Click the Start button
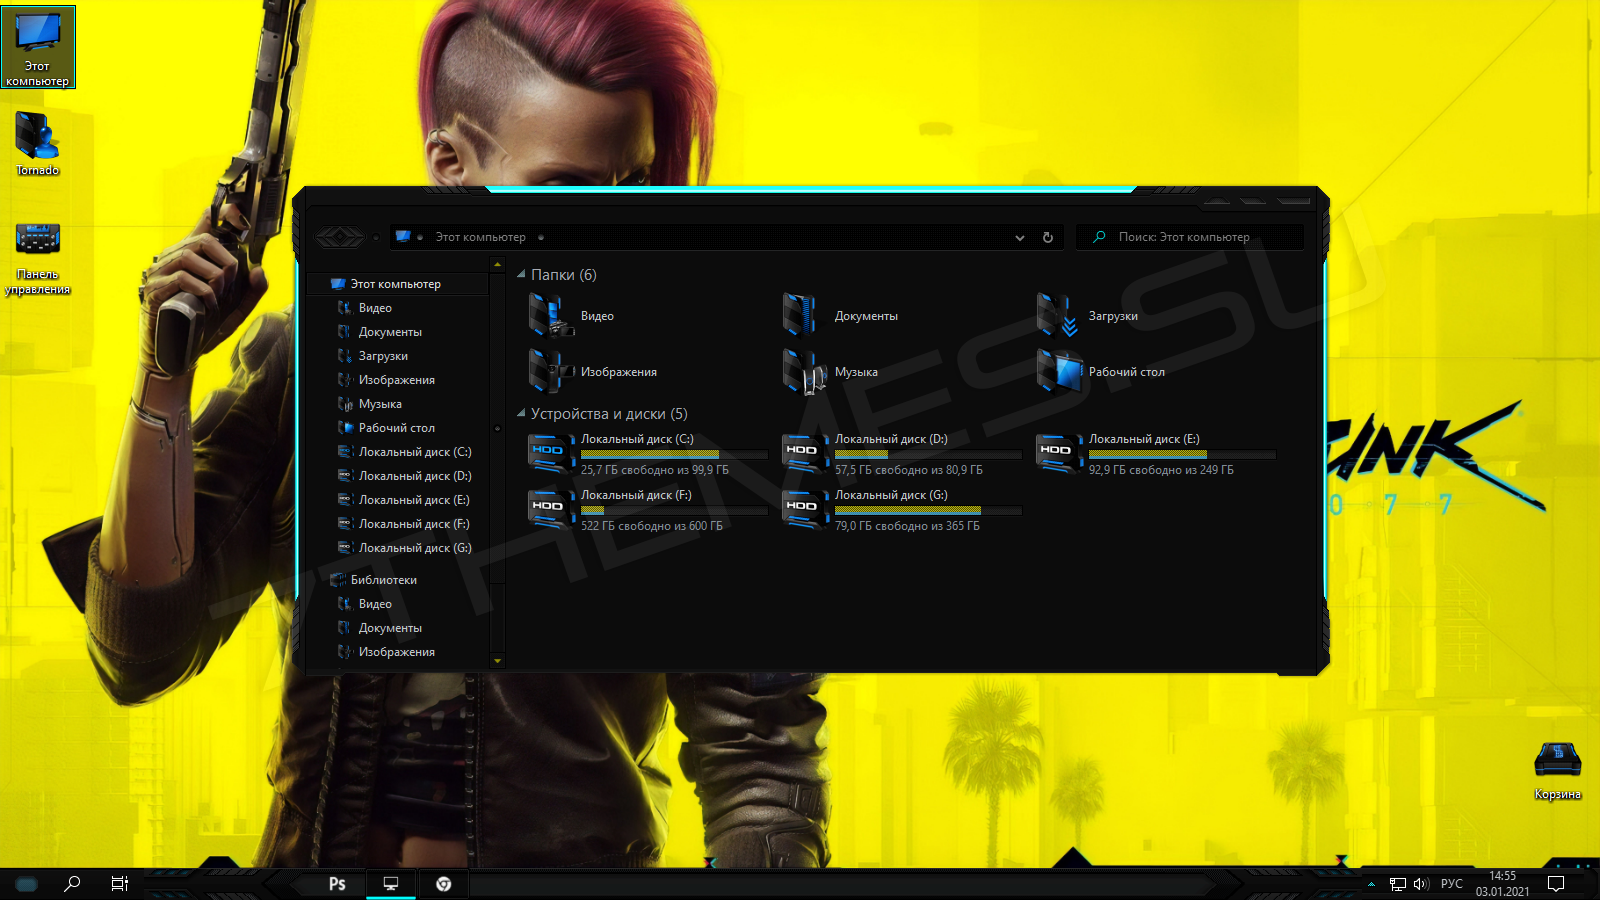 pyautogui.click(x=27, y=884)
